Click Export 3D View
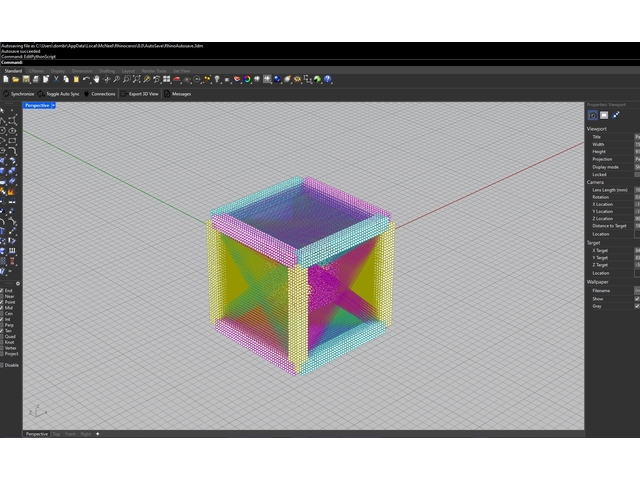 coord(140,94)
